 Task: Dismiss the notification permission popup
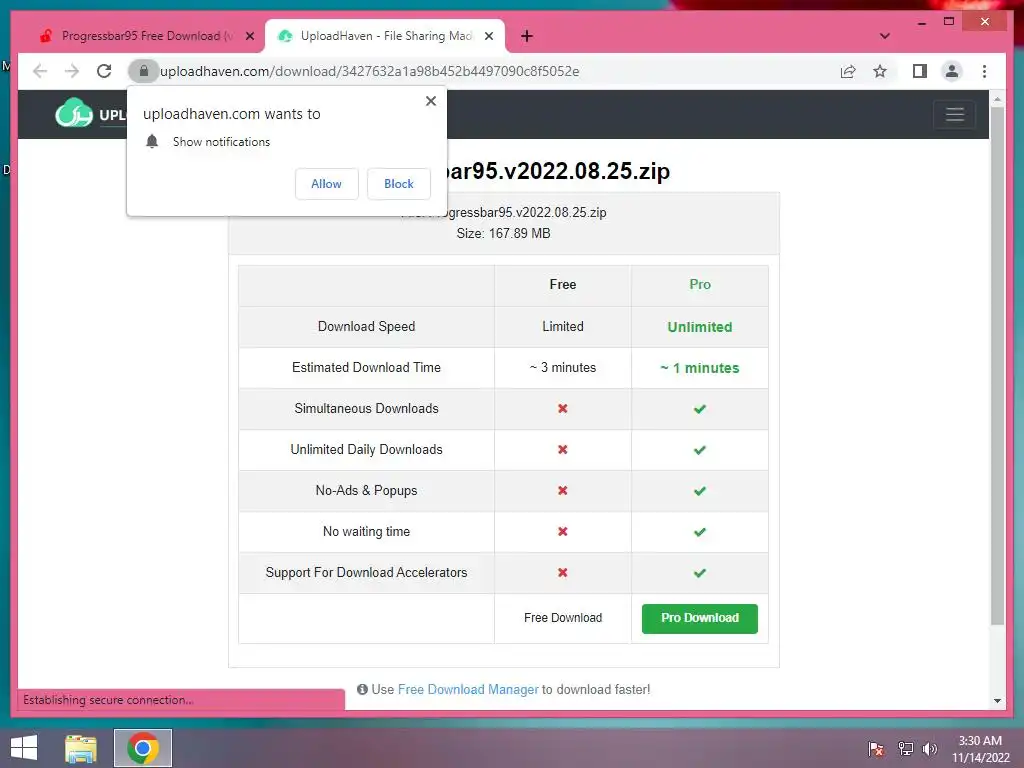coord(430,101)
